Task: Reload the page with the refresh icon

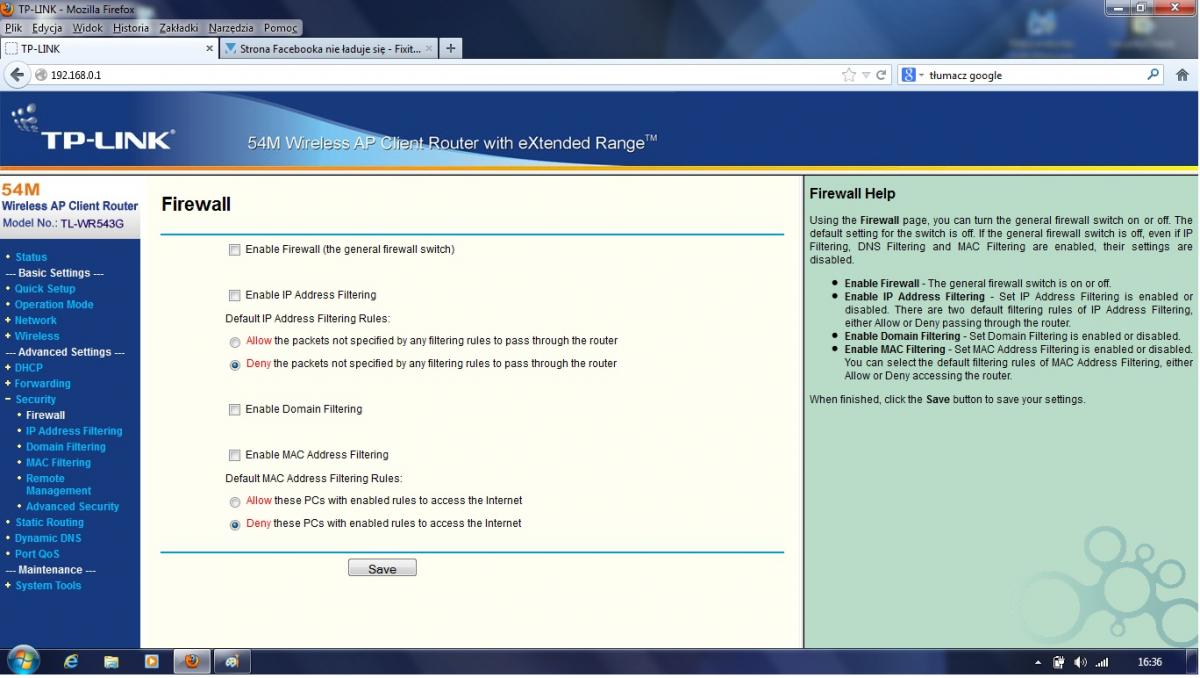Action: (882, 75)
